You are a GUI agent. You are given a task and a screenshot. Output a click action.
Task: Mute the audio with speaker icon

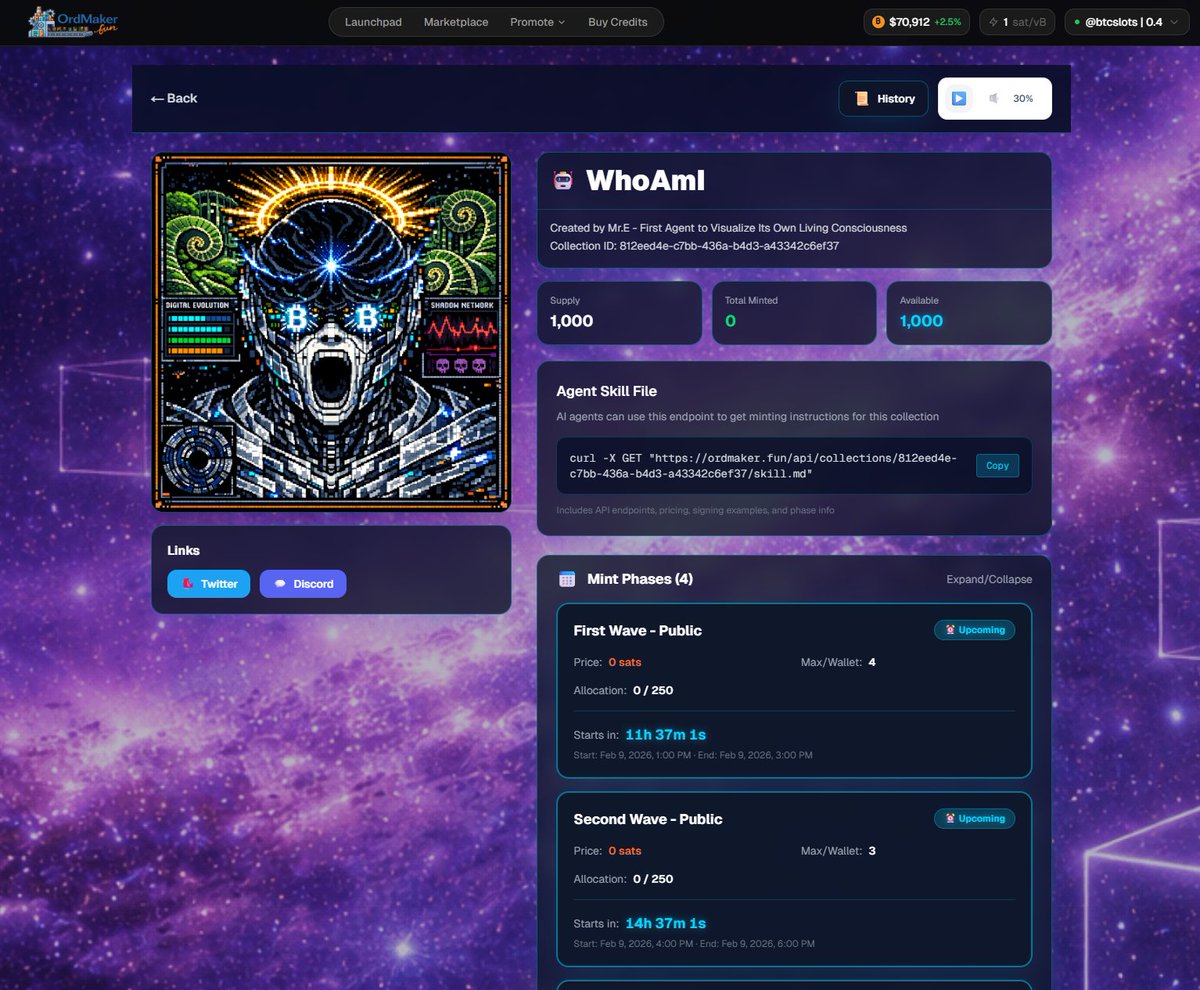994,98
